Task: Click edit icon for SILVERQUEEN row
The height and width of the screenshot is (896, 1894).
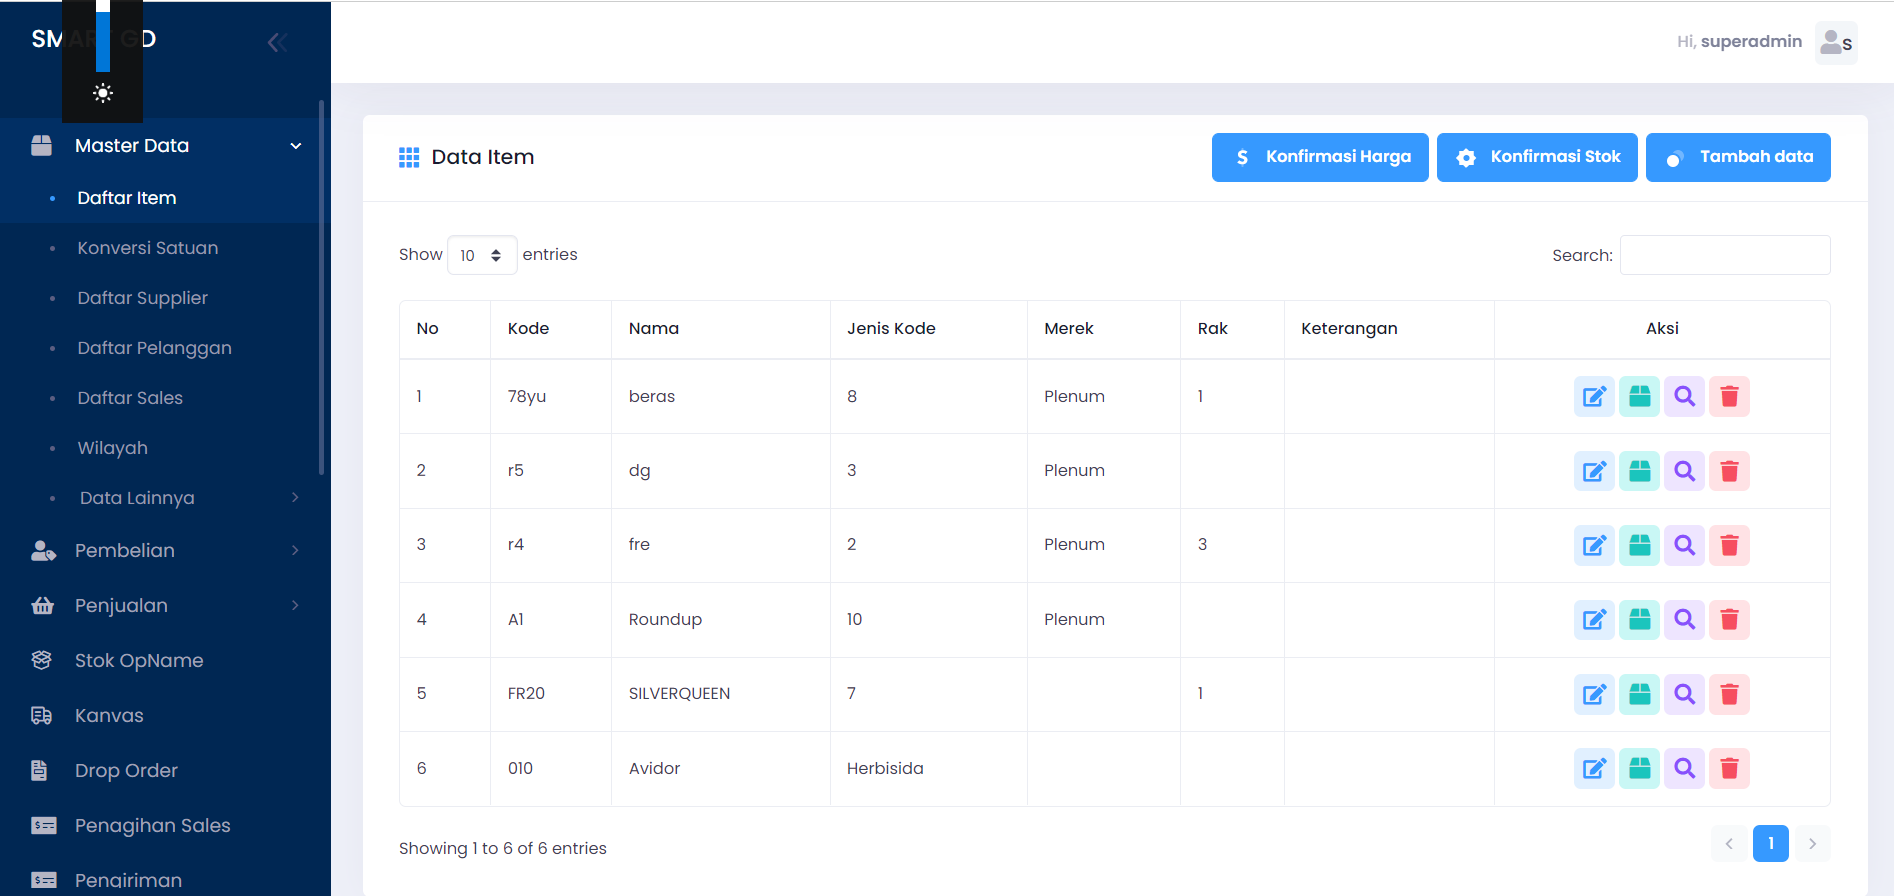Action: coord(1594,694)
